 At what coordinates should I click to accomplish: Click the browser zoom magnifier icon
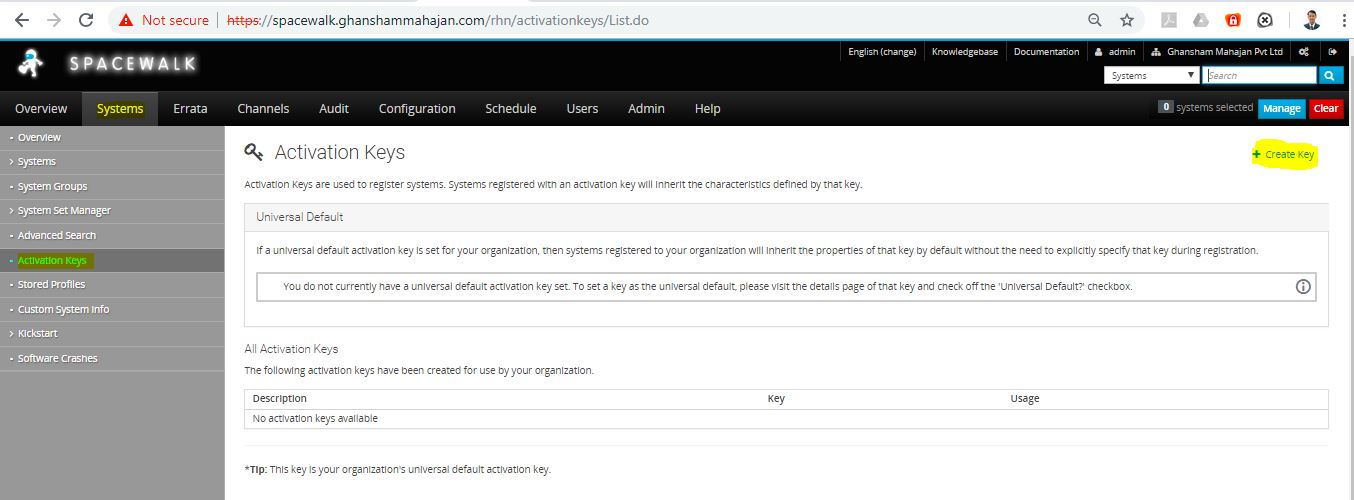[1095, 20]
